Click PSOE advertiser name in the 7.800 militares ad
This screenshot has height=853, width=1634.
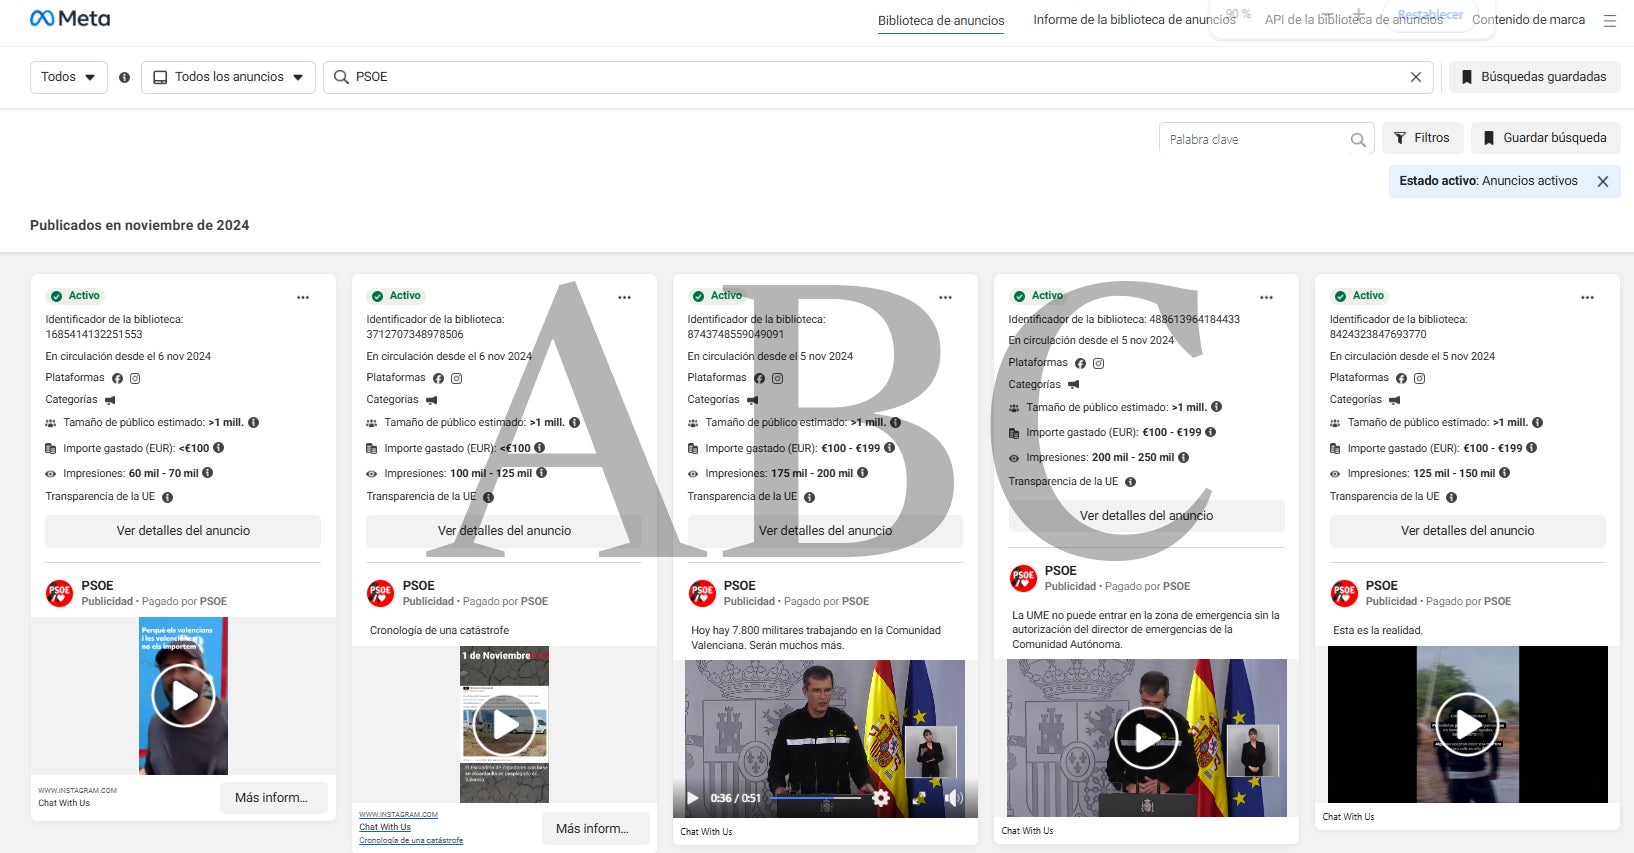click(740, 586)
